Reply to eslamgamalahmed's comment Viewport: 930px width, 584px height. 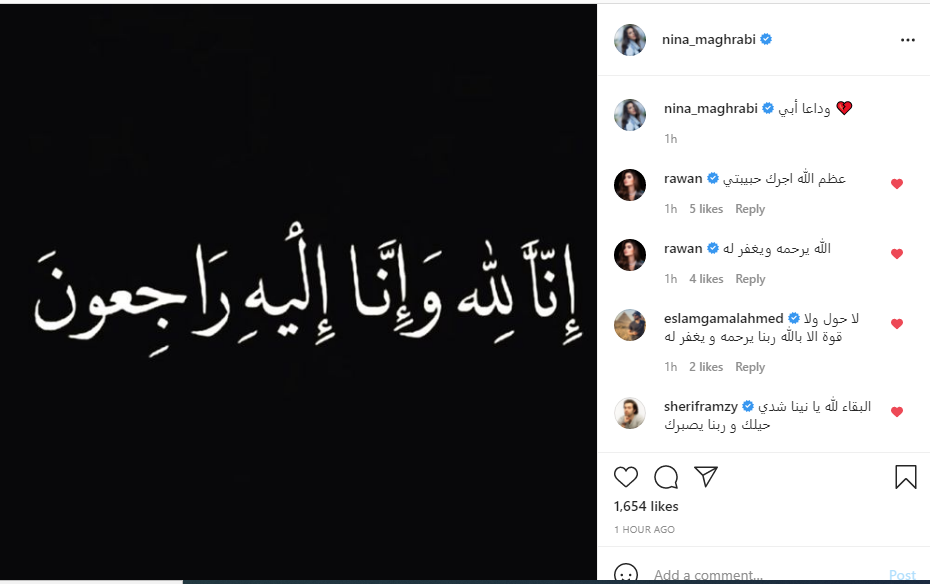tap(750, 367)
